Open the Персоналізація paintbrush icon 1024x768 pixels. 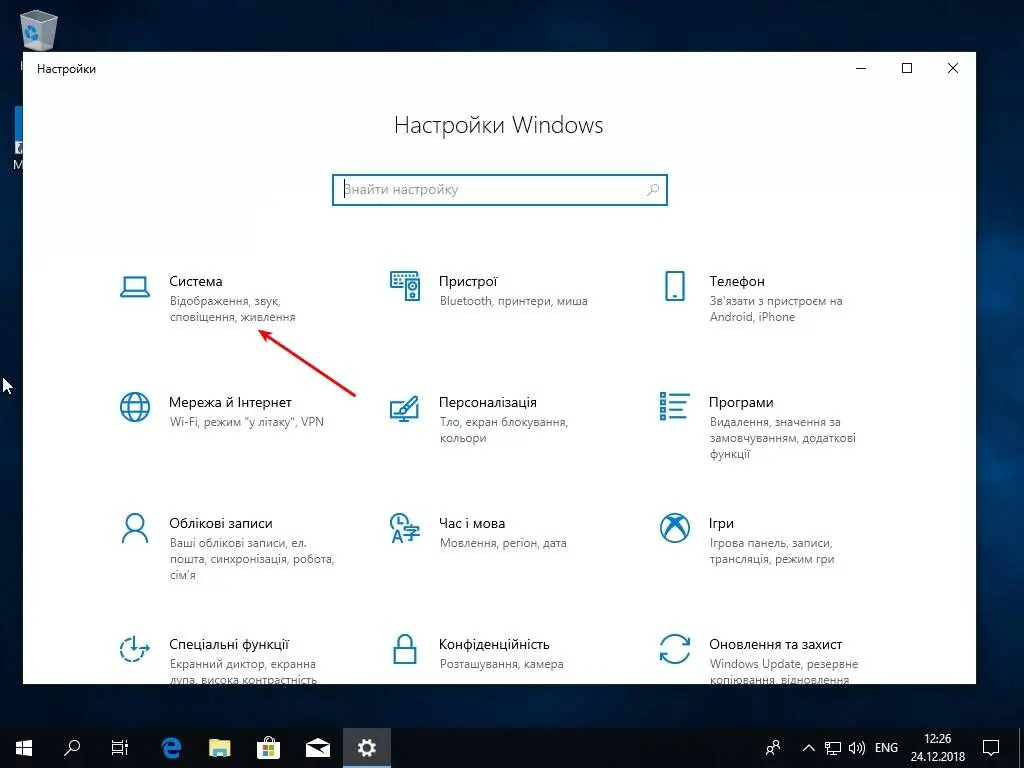click(x=405, y=408)
